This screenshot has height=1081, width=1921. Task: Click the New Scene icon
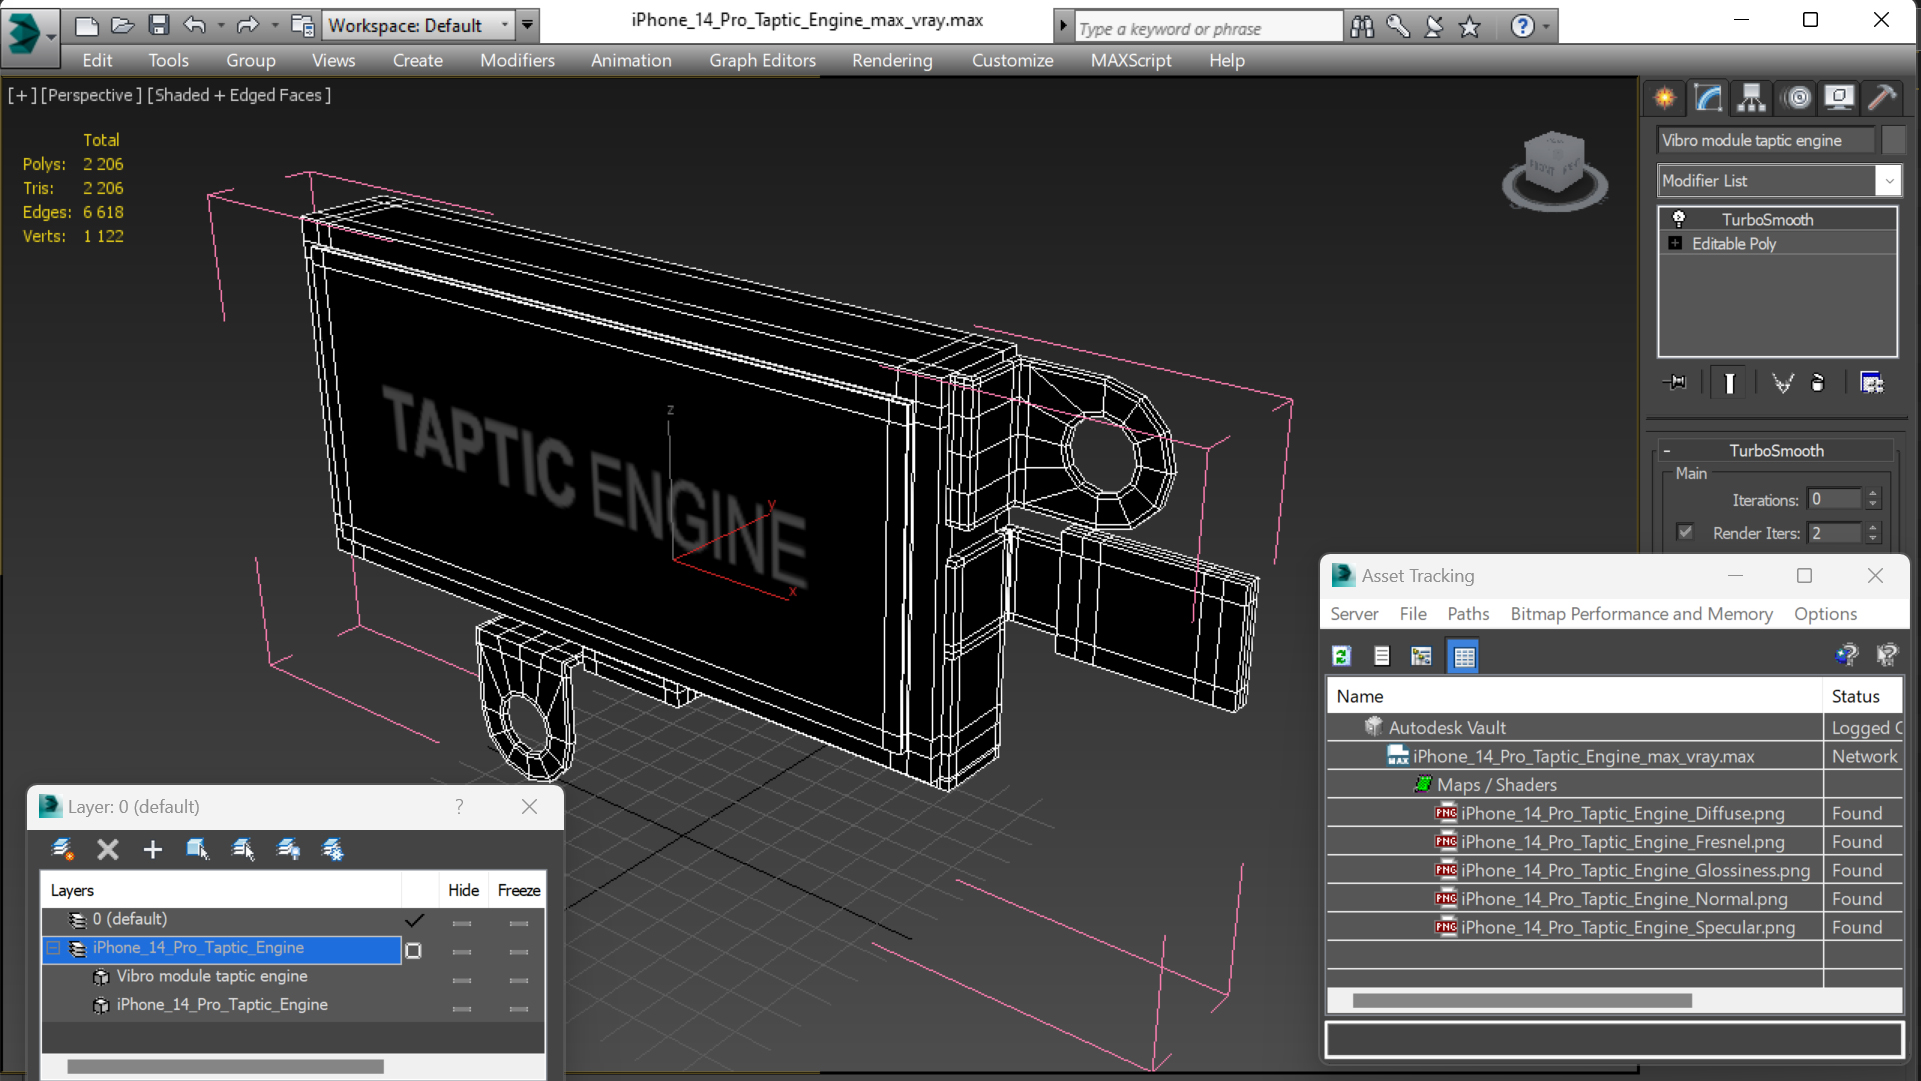(x=87, y=25)
